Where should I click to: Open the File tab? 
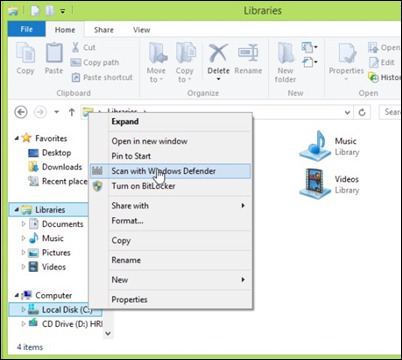click(26, 29)
